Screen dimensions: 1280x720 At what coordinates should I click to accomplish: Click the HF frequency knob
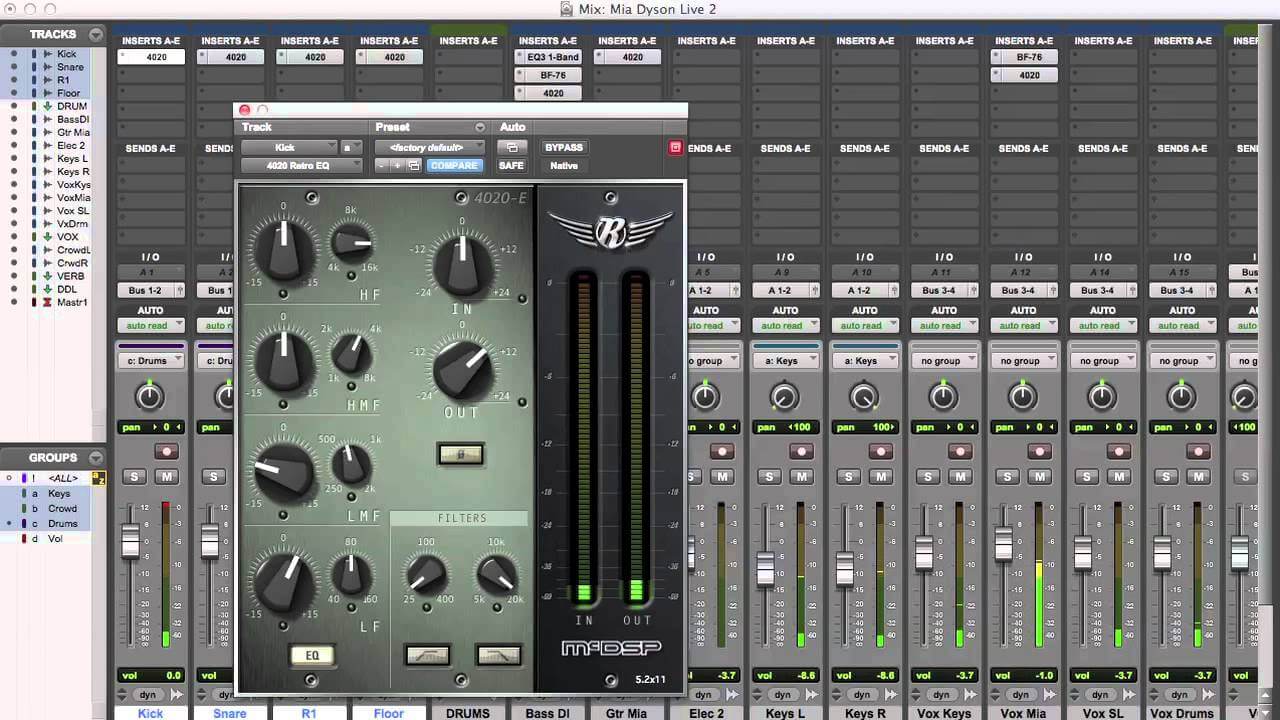[351, 243]
